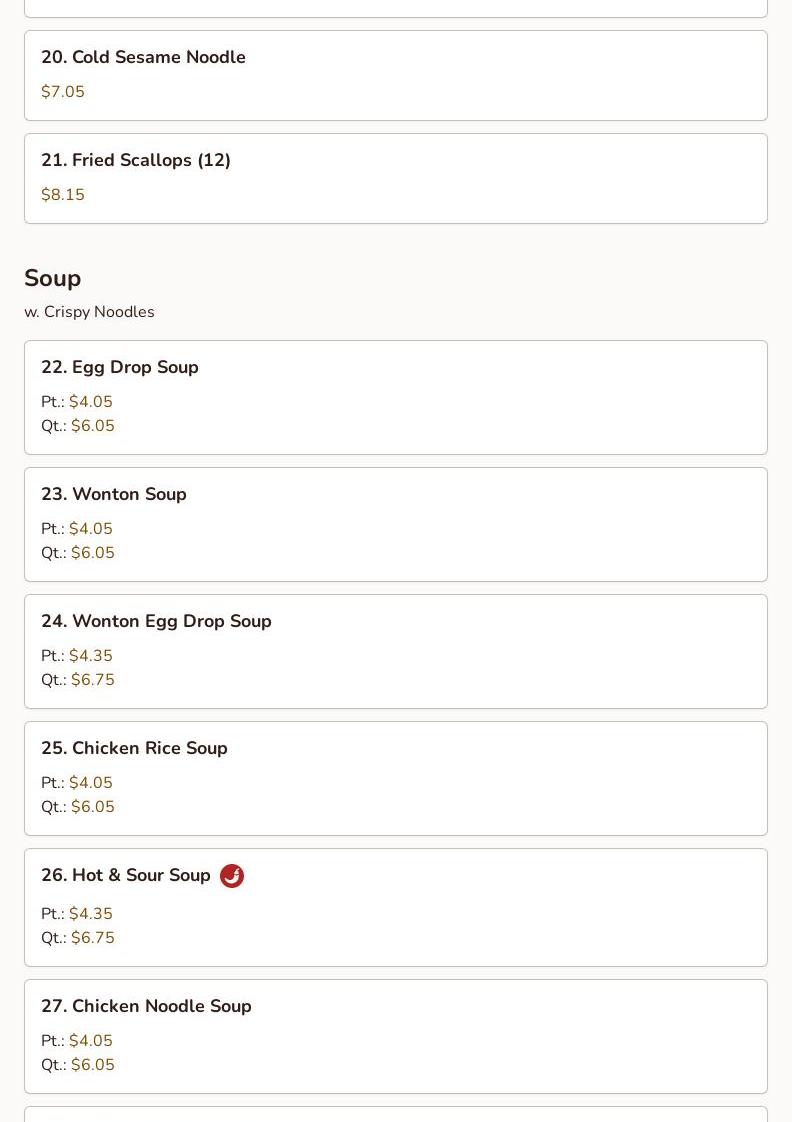Screen dimensions: 792x1122
Task: Click Chicken Noodle Soup quart price
Action: [x=93, y=1065]
